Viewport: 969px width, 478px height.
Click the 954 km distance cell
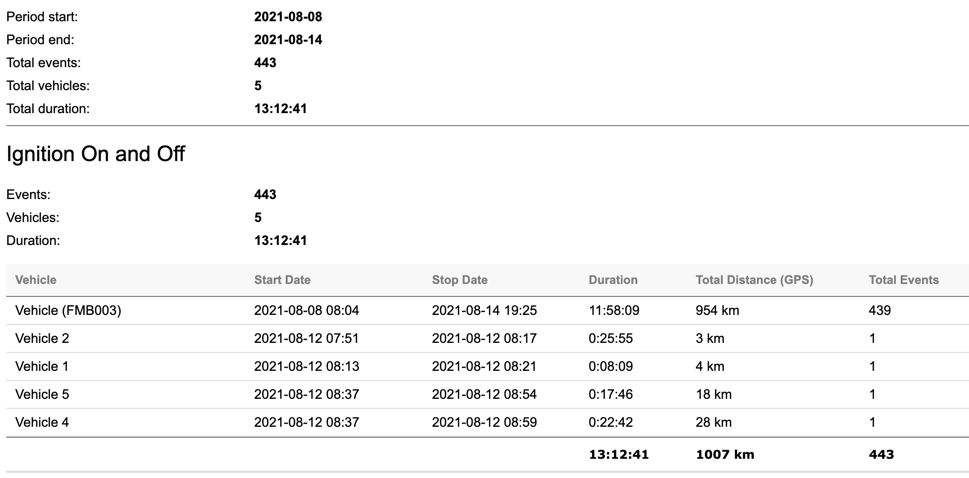point(717,311)
